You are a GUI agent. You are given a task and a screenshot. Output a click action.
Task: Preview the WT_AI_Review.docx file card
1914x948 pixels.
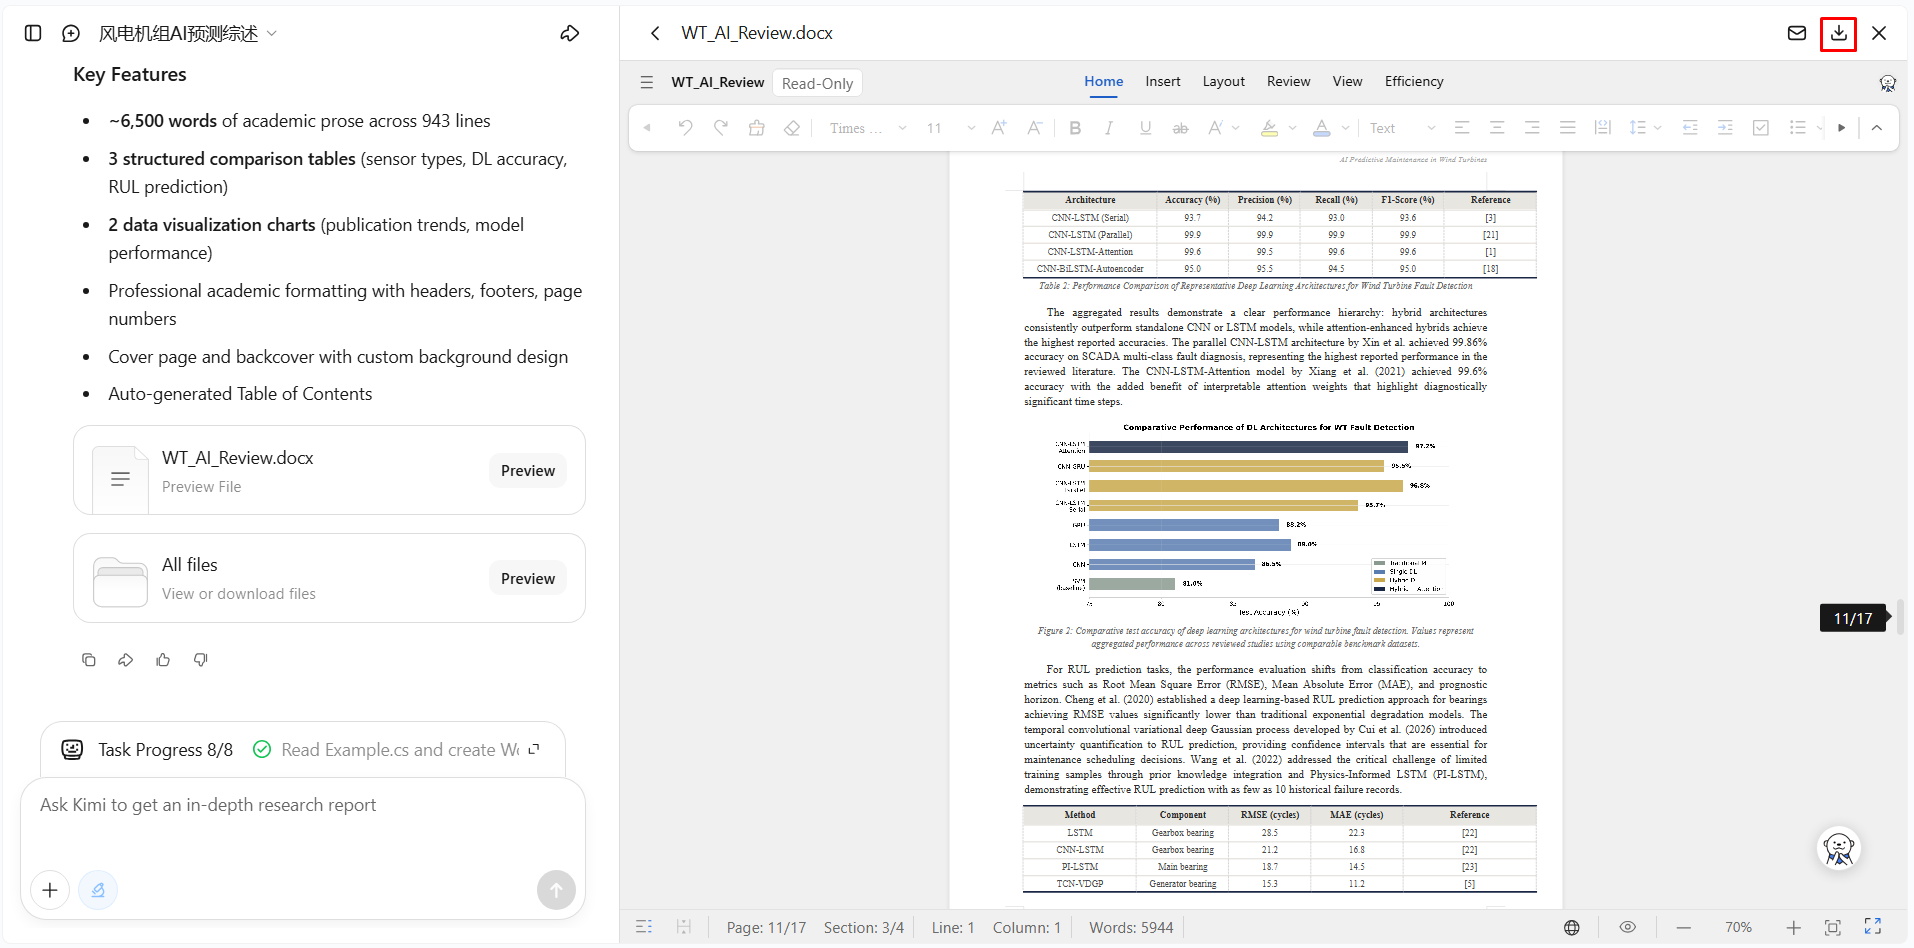[528, 471]
